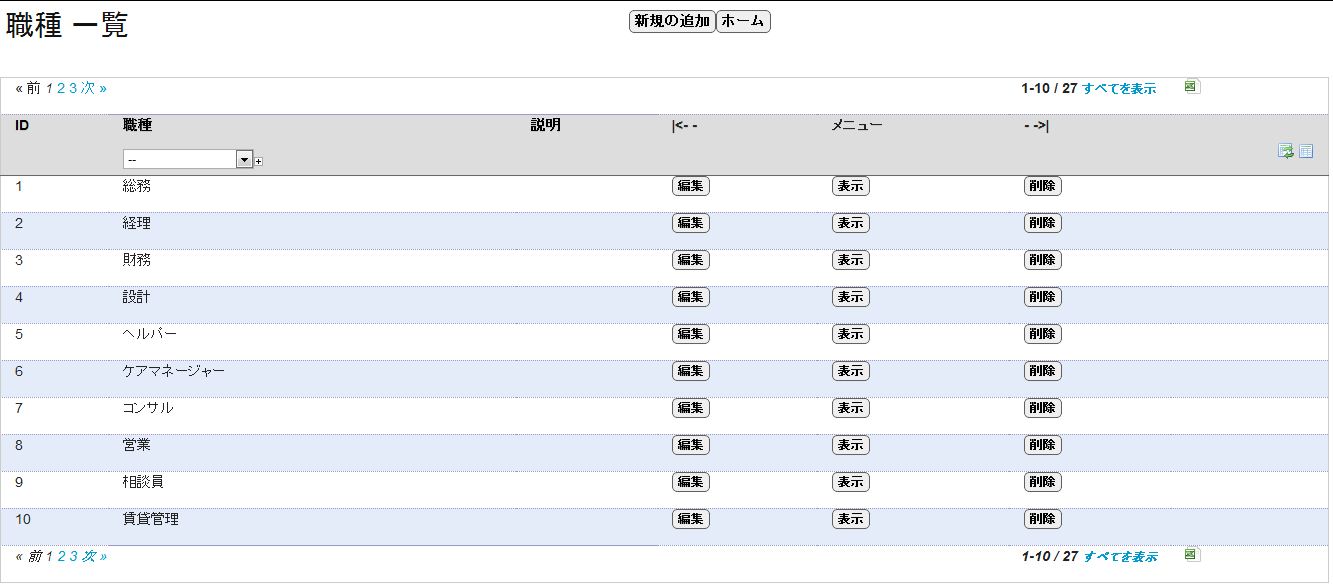Image resolution: width=1333 pixels, height=588 pixels.
Task: Delete the 財務 entry
Action: 1043,260
